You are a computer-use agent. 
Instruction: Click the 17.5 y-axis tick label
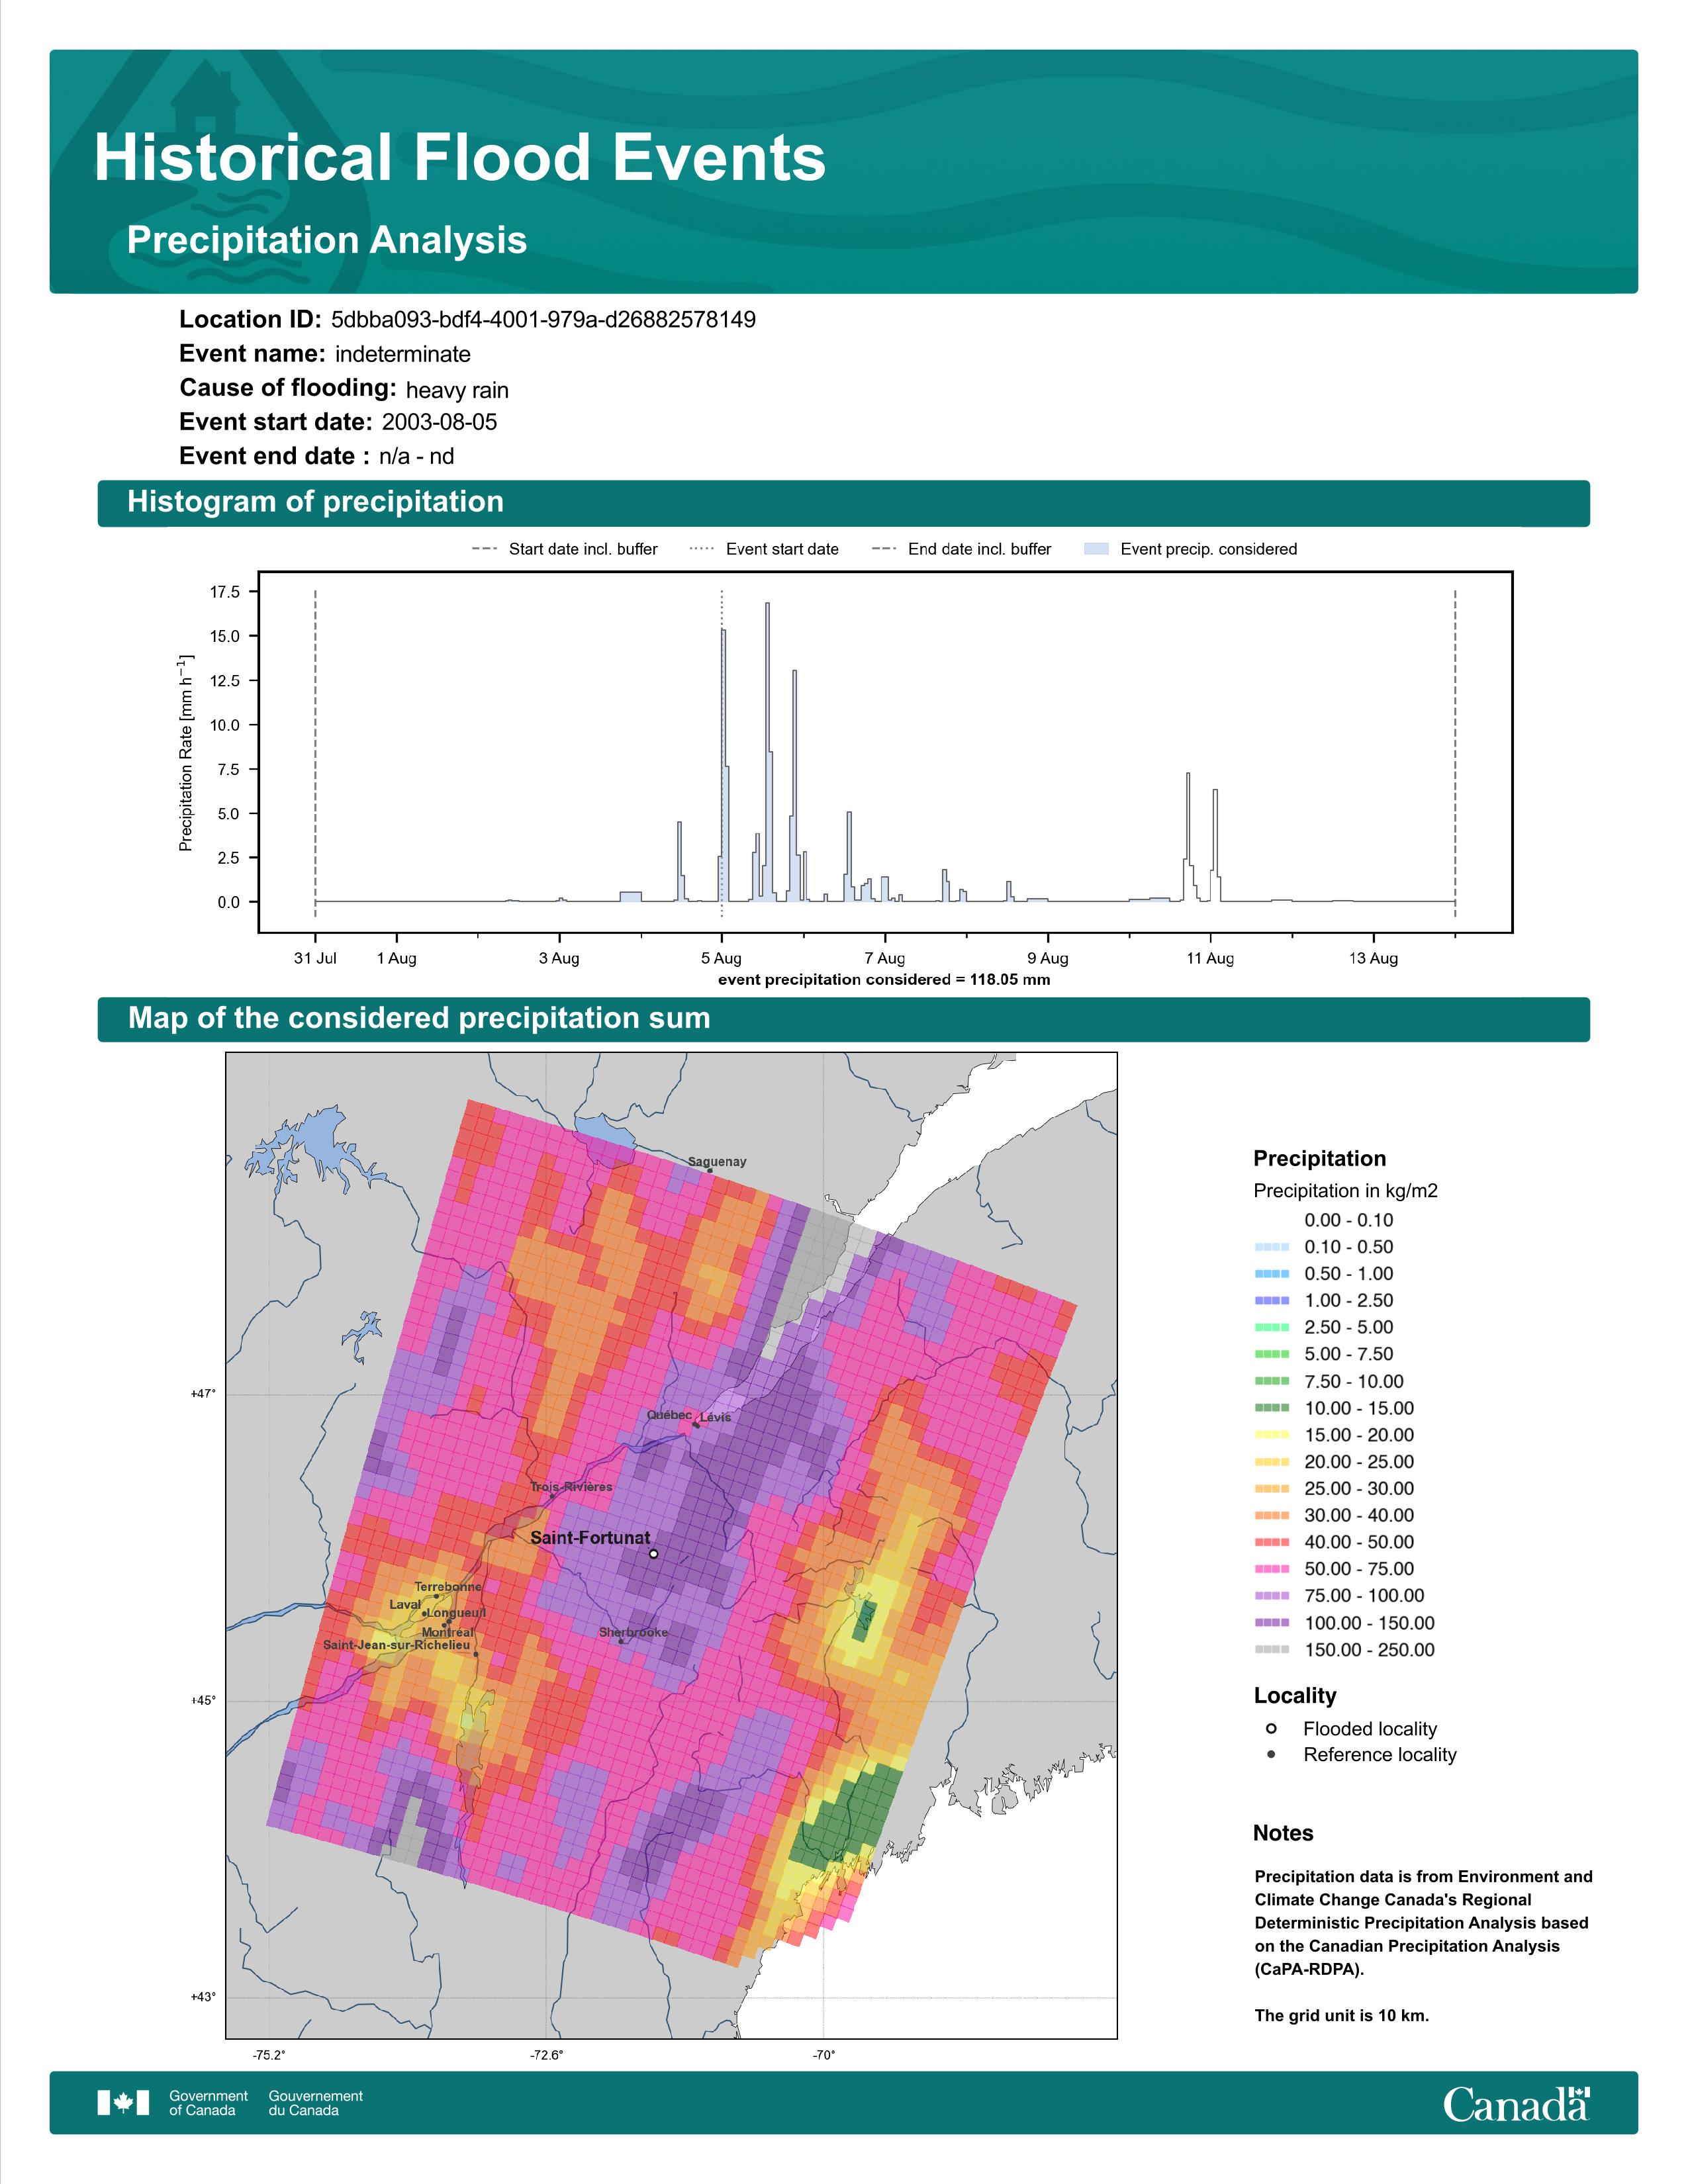pos(225,592)
